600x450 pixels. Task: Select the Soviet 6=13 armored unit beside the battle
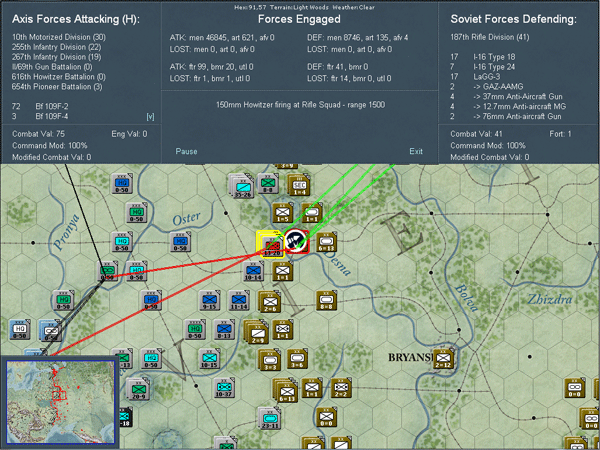point(326,242)
